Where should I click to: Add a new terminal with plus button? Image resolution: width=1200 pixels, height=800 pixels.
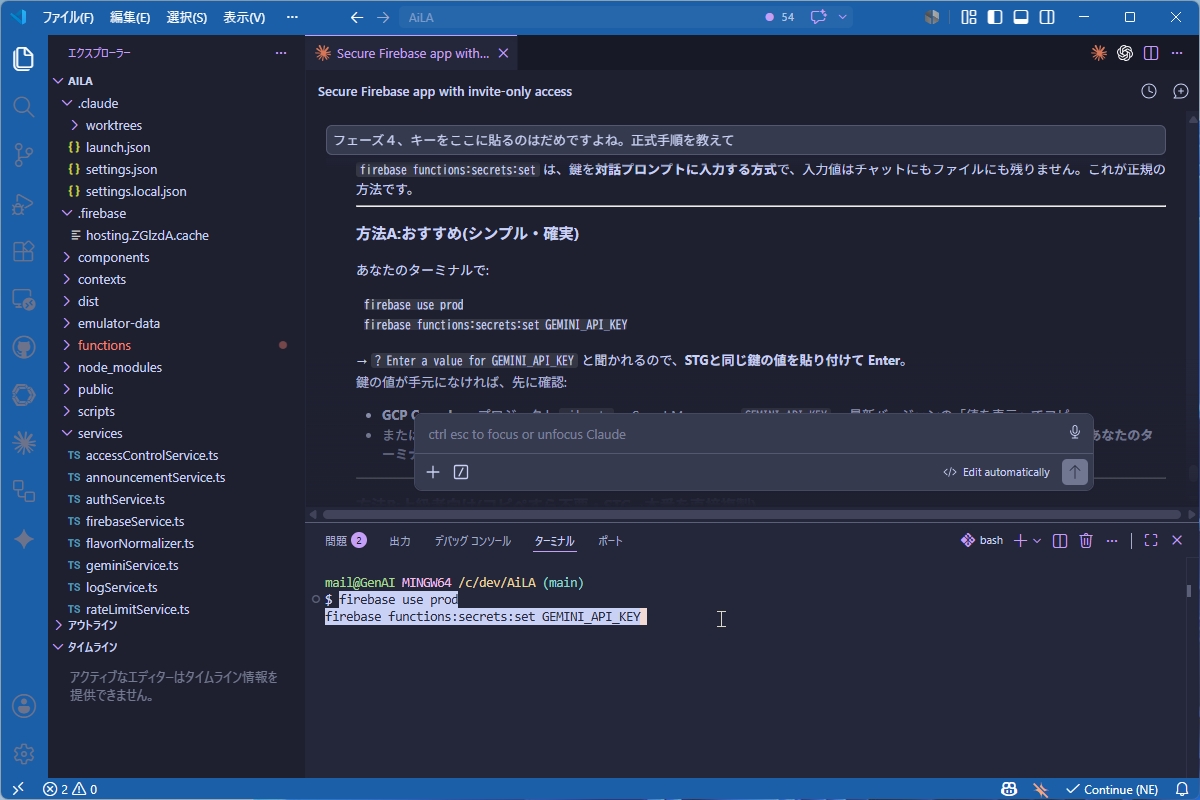tap(1020, 540)
